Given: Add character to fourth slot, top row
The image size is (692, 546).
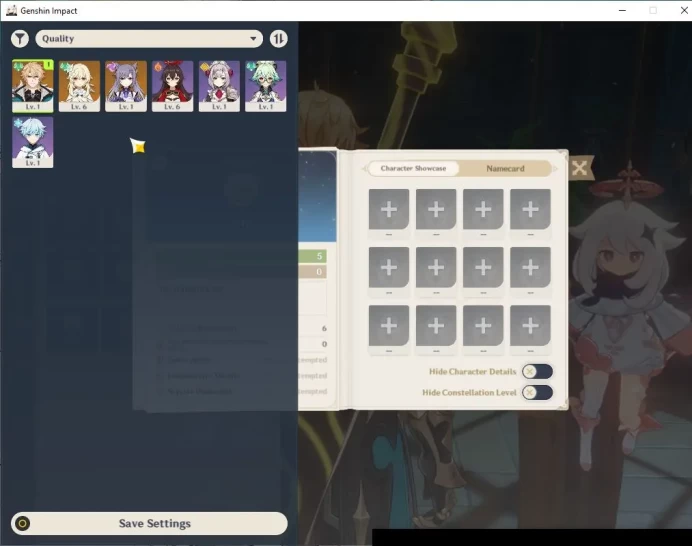Looking at the screenshot, I should coord(530,209).
